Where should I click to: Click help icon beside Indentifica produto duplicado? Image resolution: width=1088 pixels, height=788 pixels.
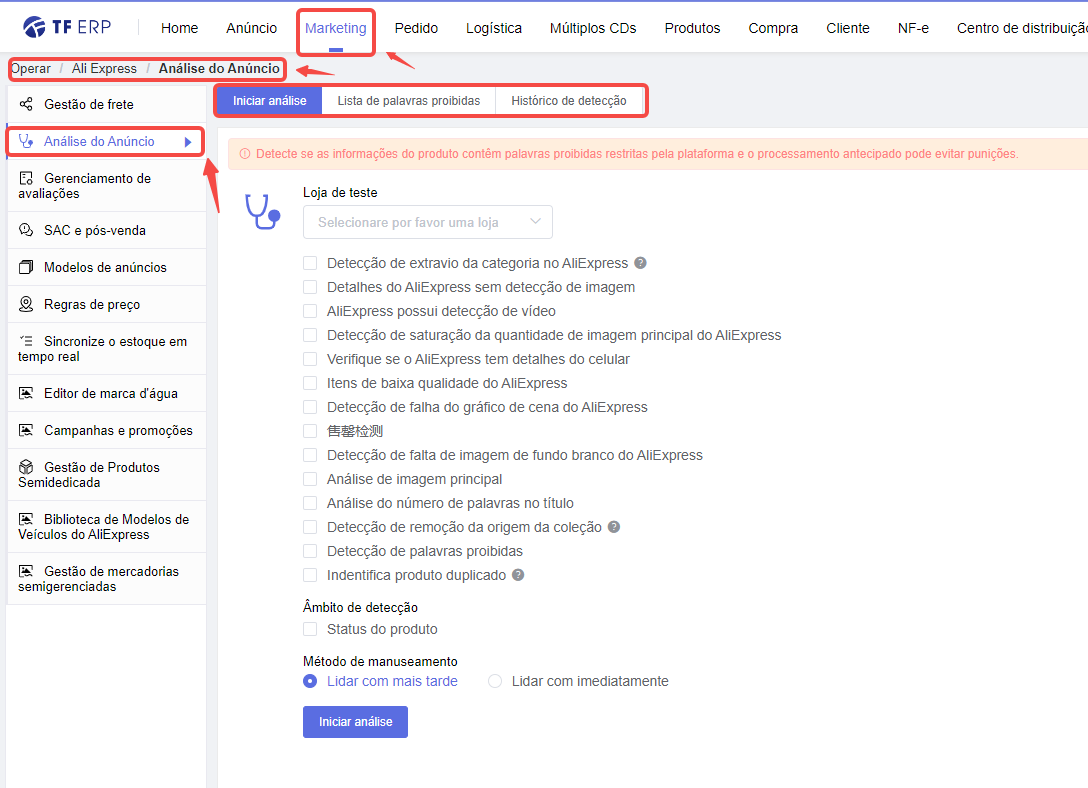pyautogui.click(x=518, y=575)
